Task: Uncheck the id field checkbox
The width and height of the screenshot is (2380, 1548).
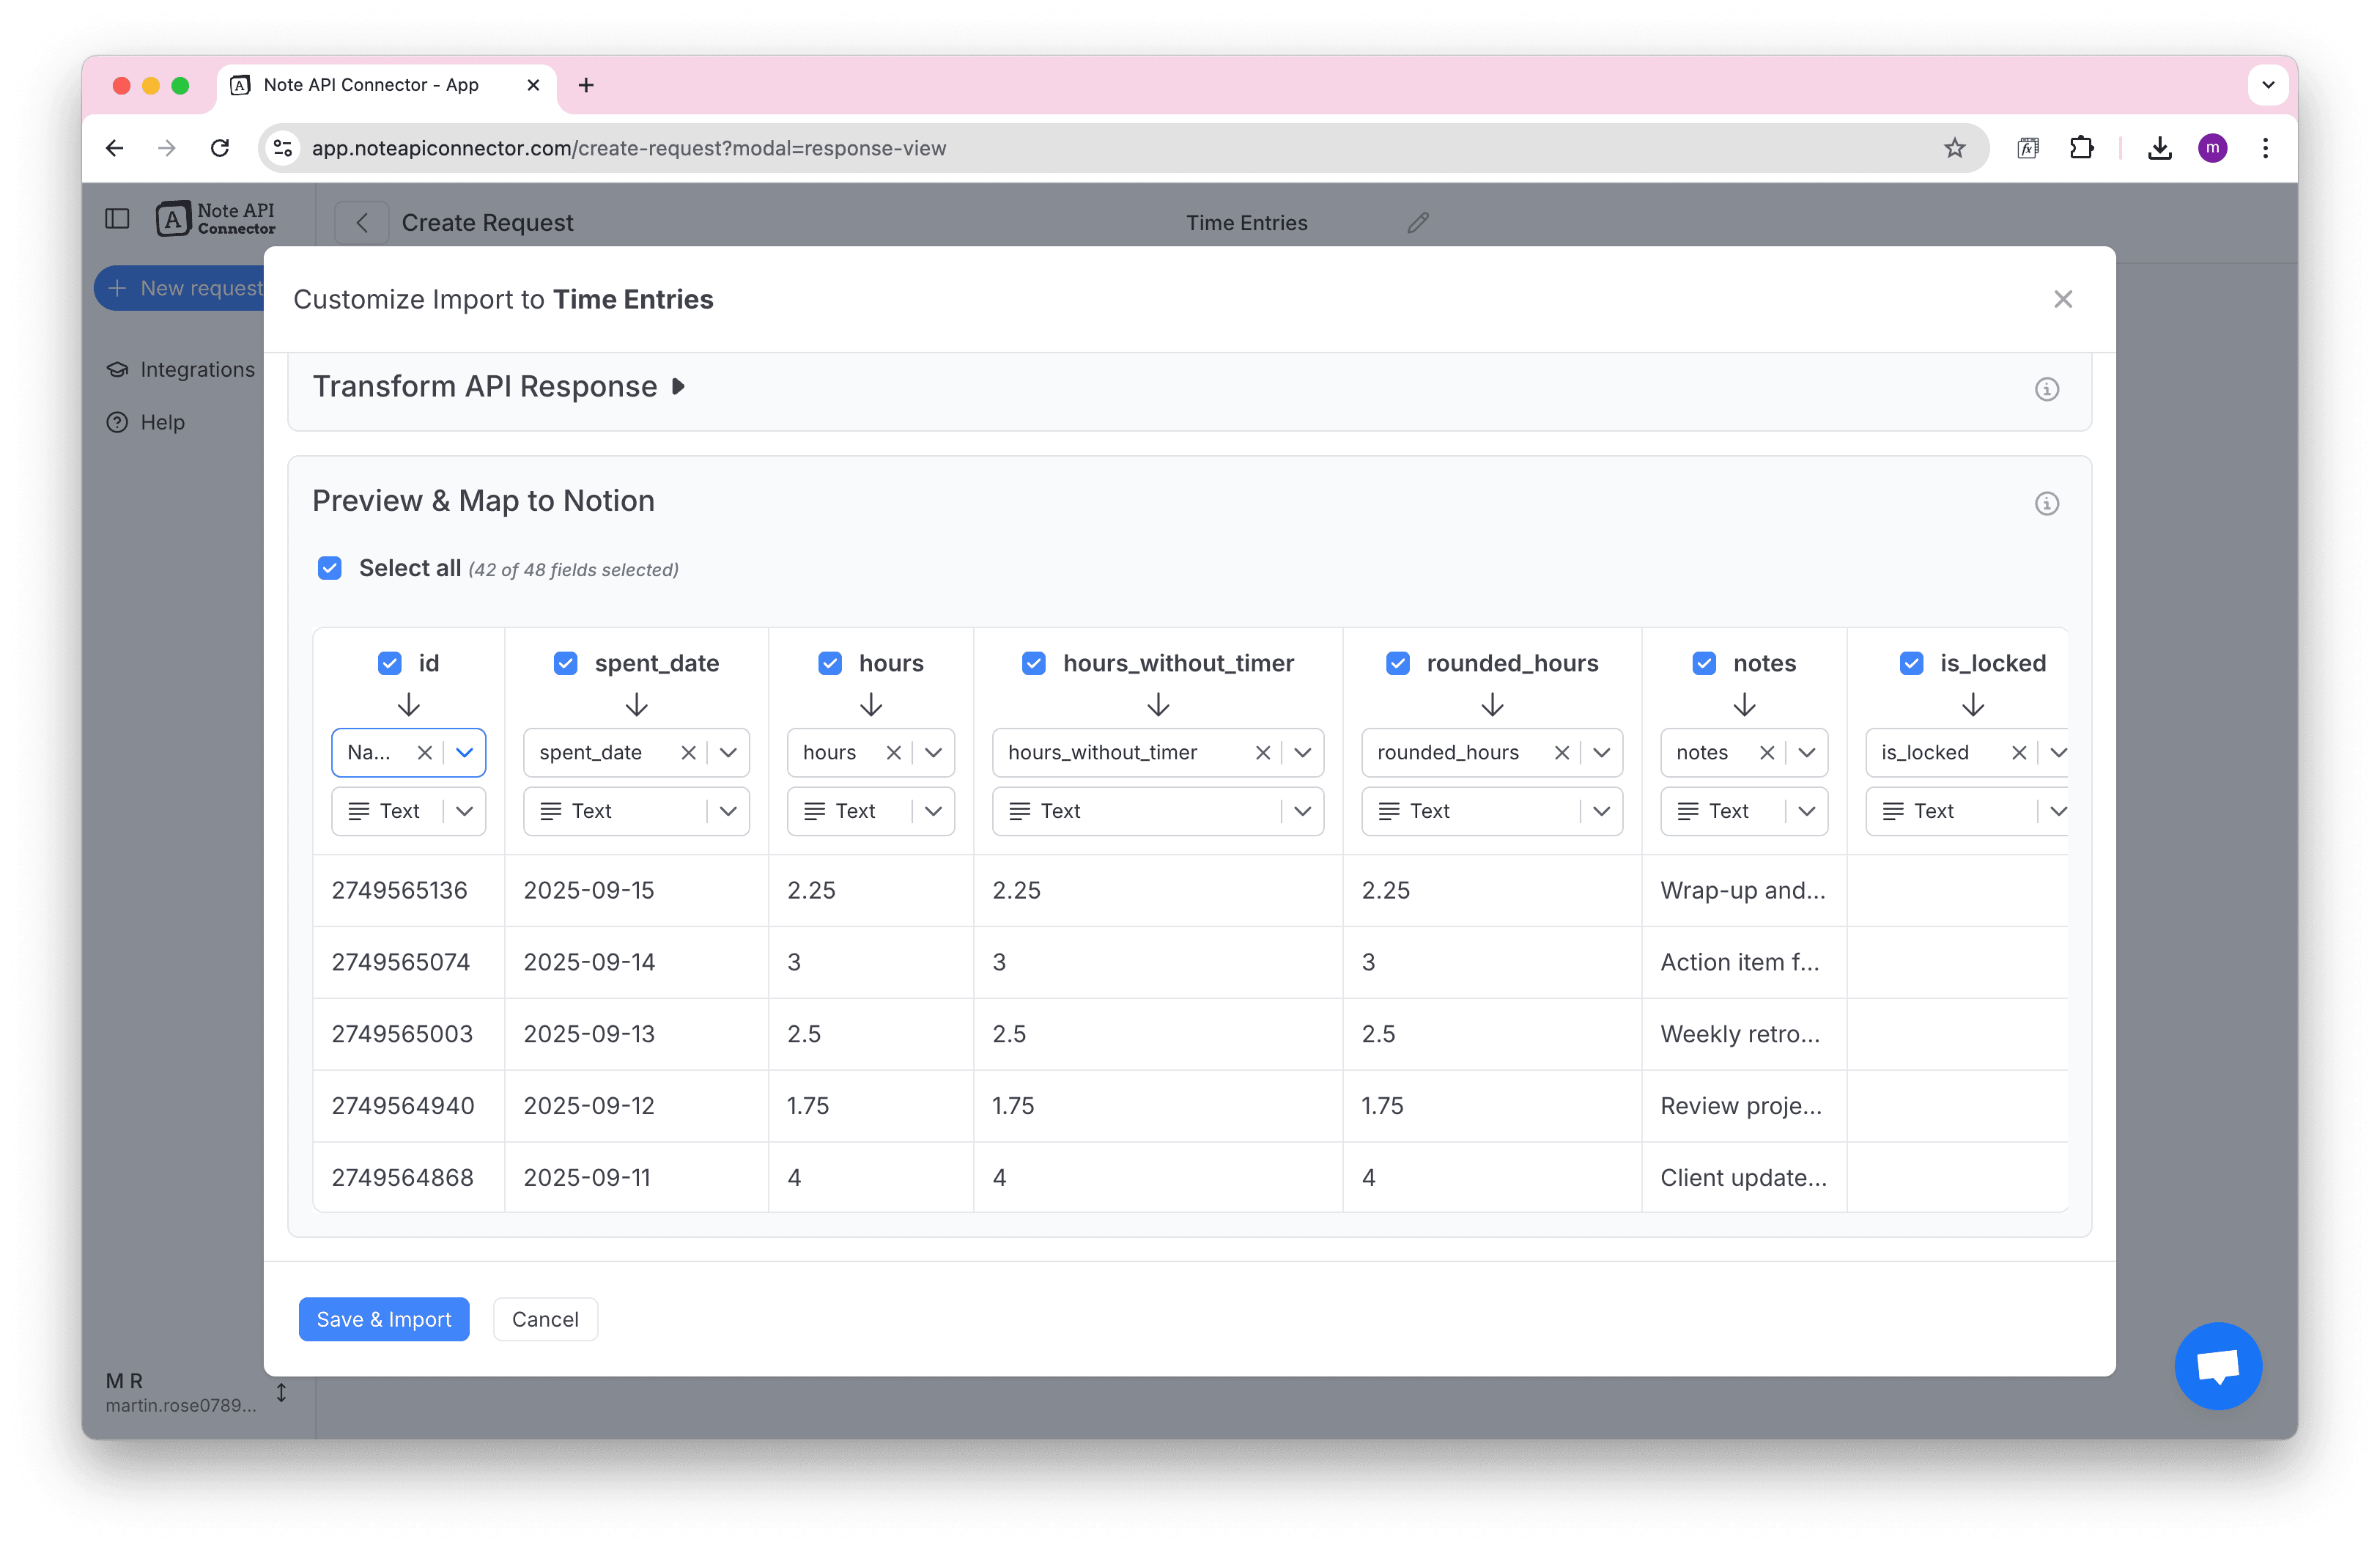Action: [x=390, y=663]
